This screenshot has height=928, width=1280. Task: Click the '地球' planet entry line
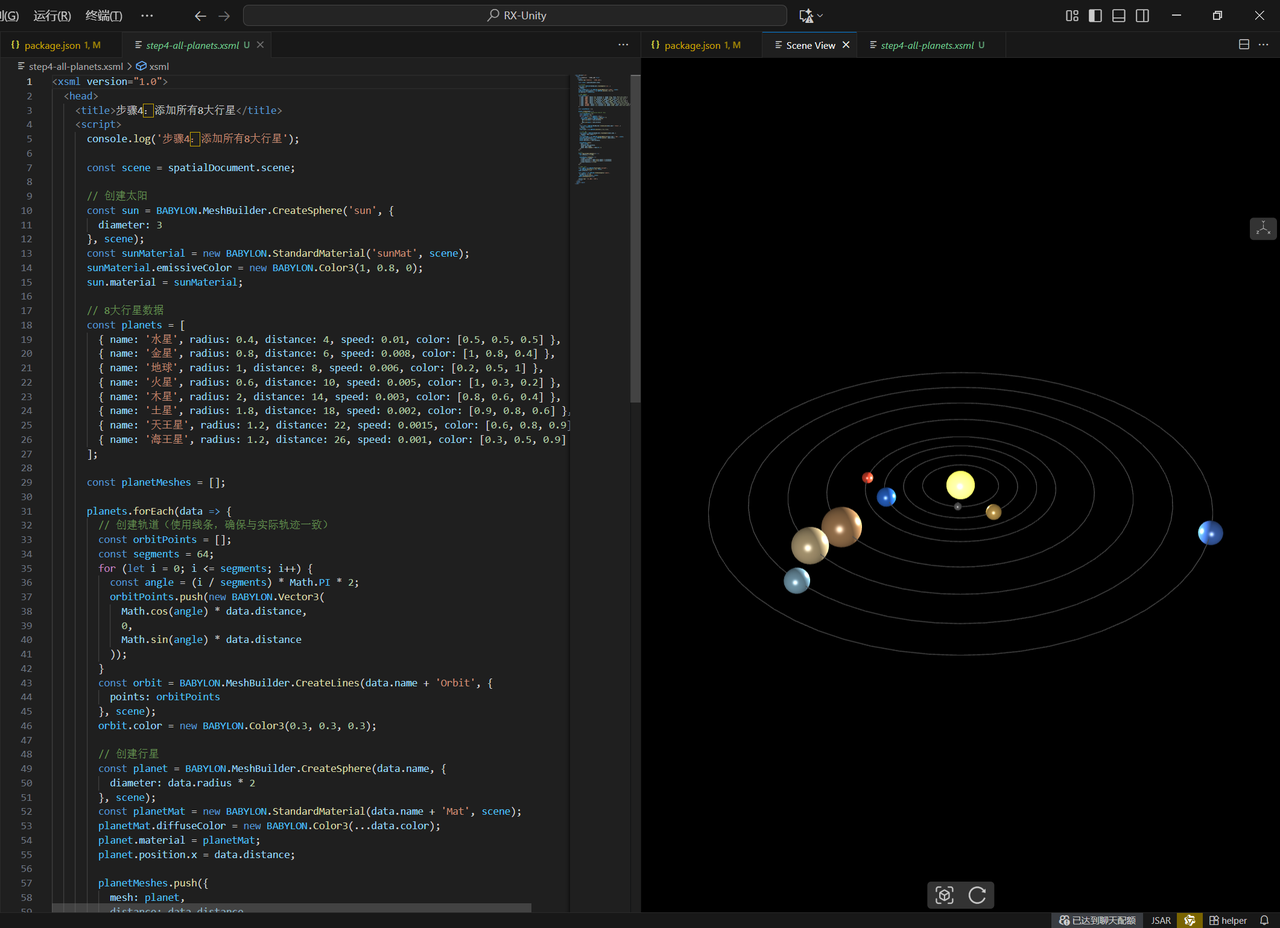point(321,368)
